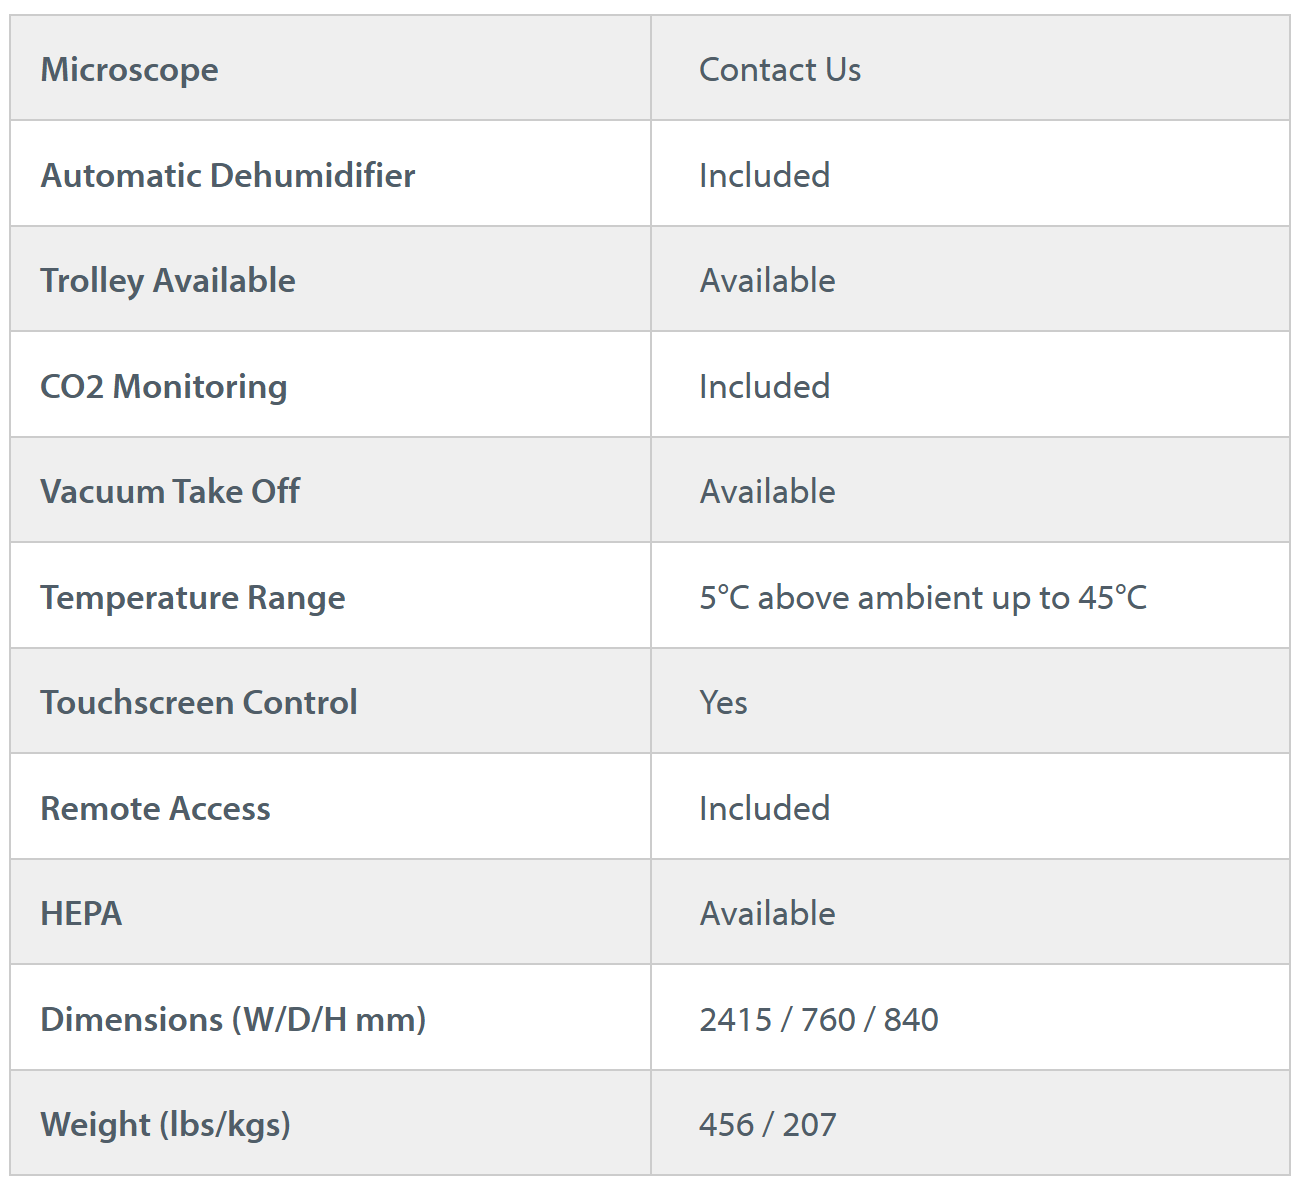1297x1180 pixels.
Task: Click the Contact Us value
Action: coord(779,70)
